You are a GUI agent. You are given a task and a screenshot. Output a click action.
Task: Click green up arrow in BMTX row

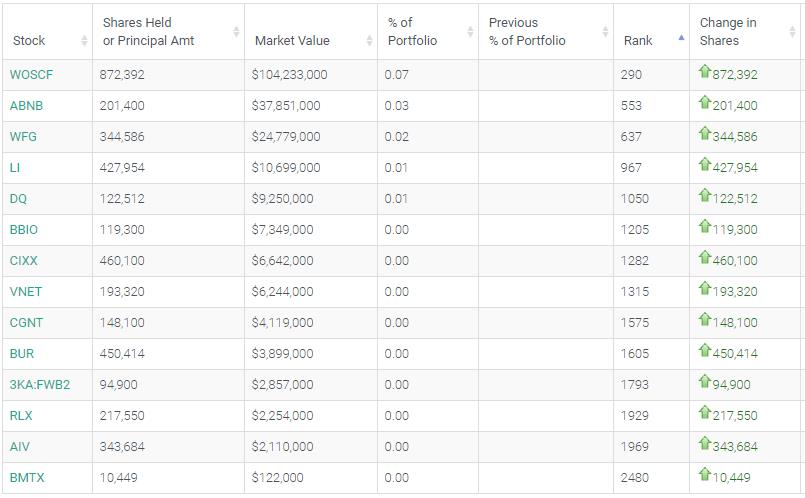(705, 474)
